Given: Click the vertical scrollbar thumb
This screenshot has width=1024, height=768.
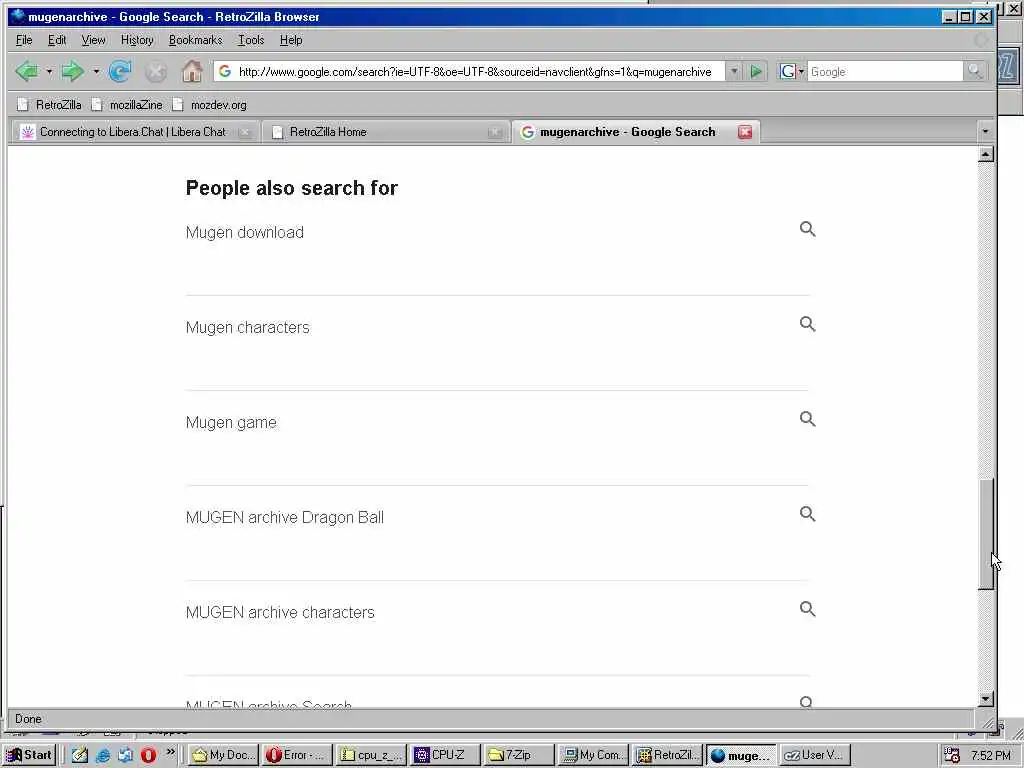Looking at the screenshot, I should point(986,534).
